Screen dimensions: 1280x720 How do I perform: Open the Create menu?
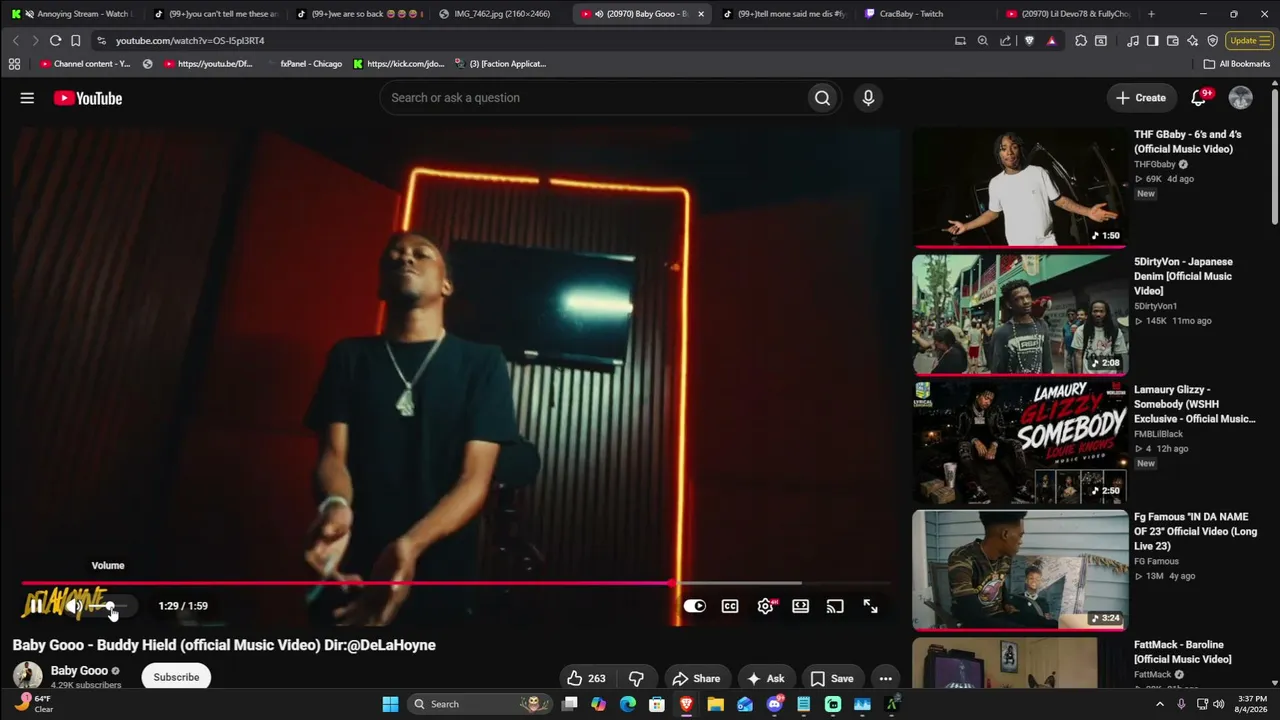click(1141, 98)
